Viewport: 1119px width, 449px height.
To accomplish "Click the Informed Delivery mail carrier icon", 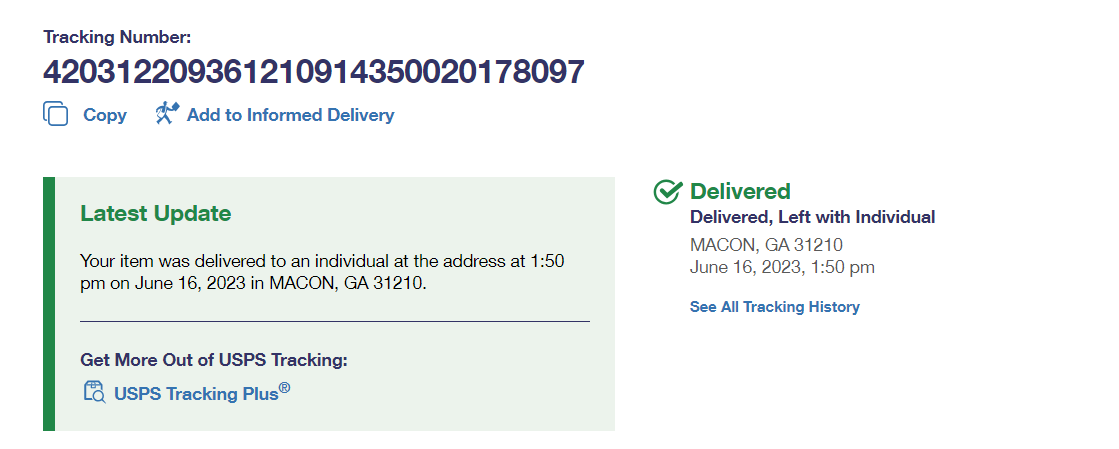I will (x=166, y=114).
